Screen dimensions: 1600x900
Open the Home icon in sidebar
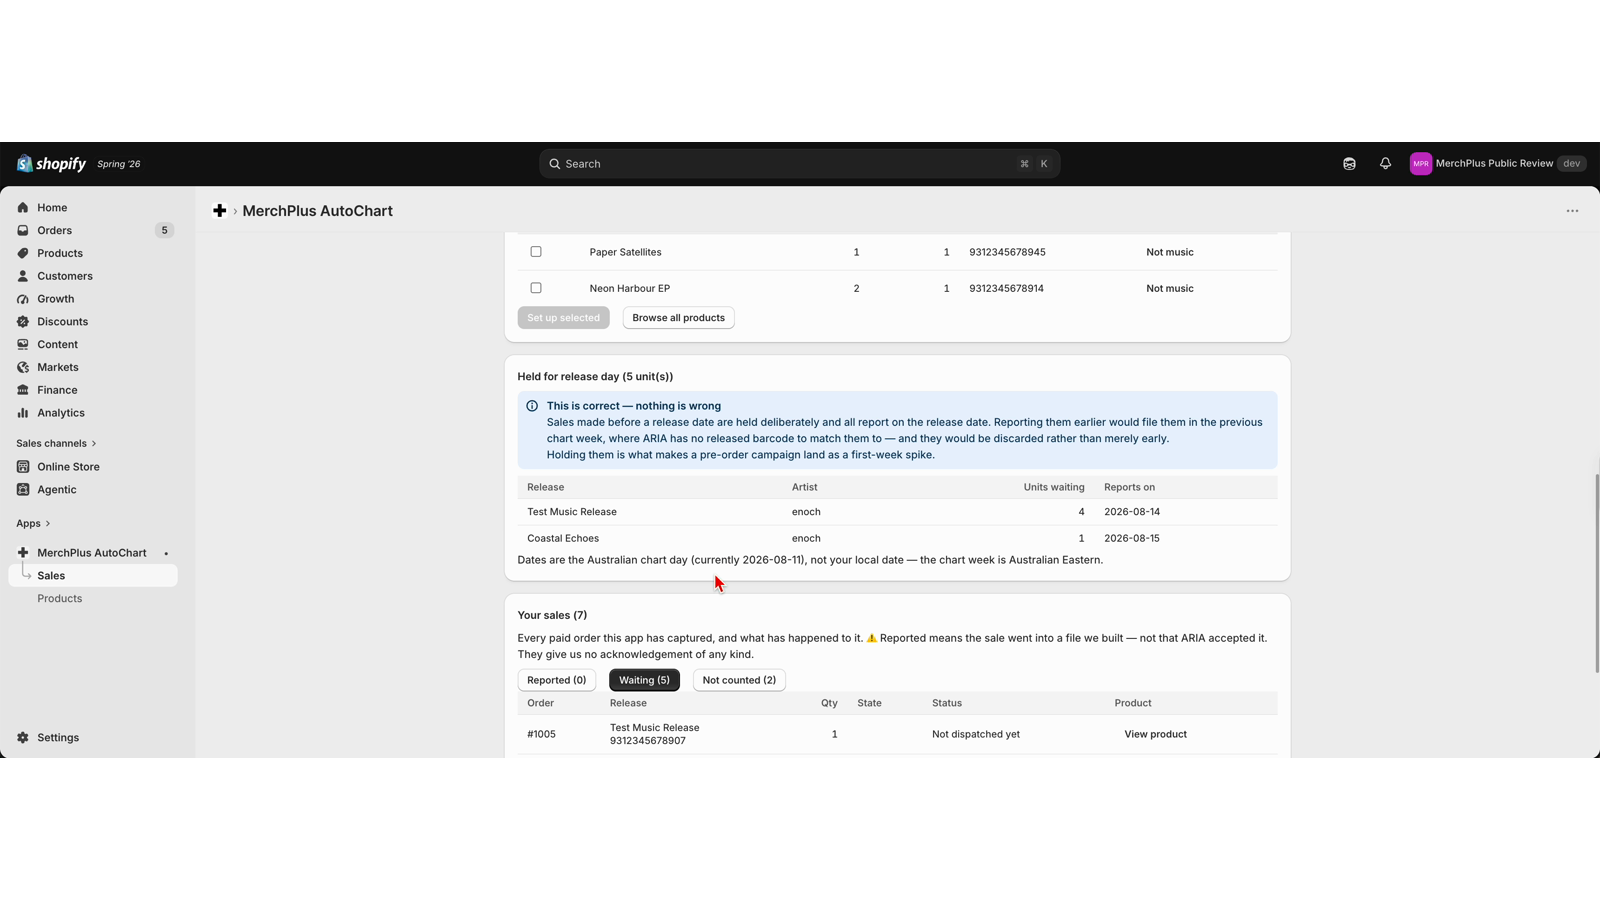(x=23, y=208)
